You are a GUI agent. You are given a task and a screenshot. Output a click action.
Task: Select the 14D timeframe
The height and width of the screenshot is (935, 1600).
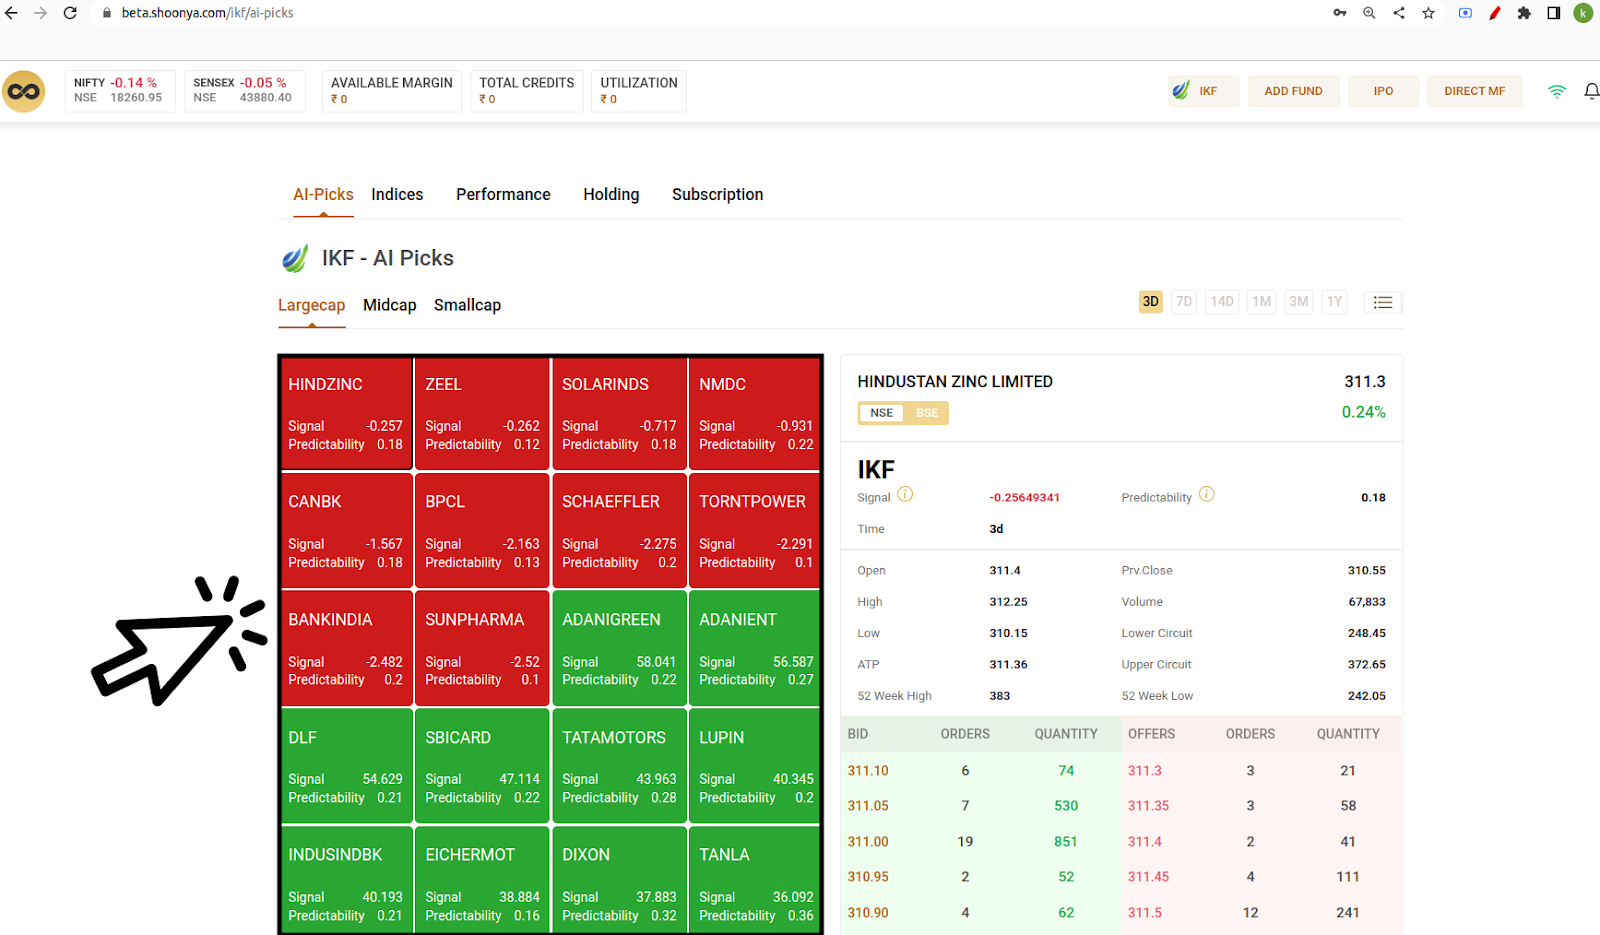pyautogui.click(x=1222, y=302)
